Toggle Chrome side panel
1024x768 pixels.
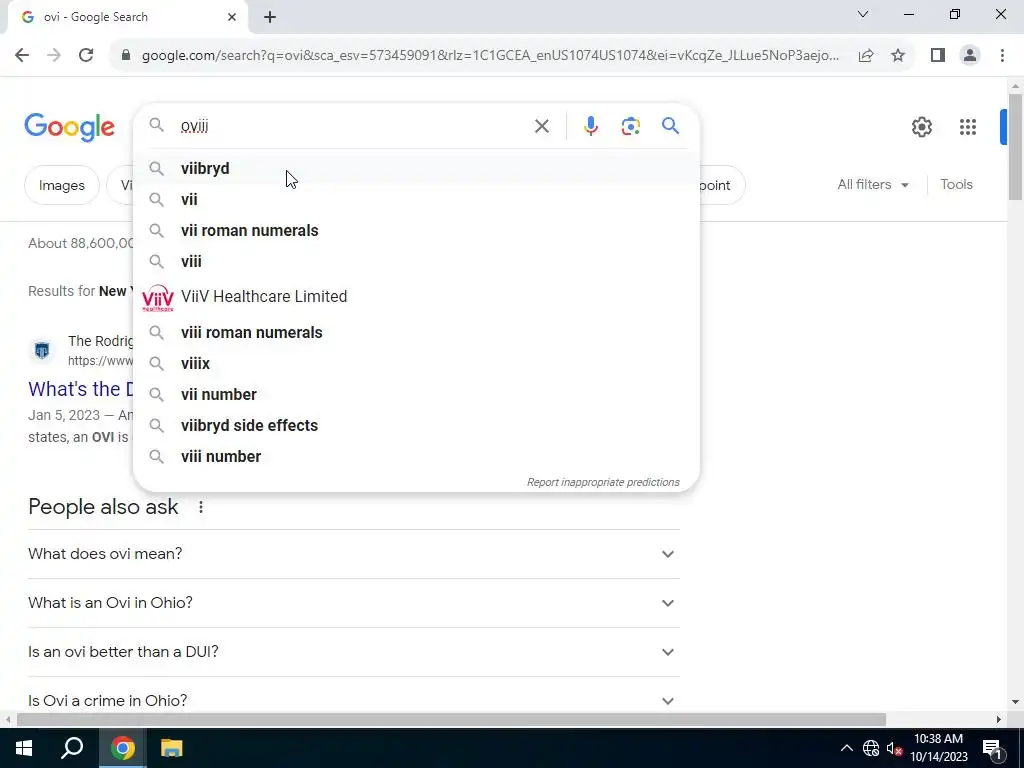coord(938,56)
